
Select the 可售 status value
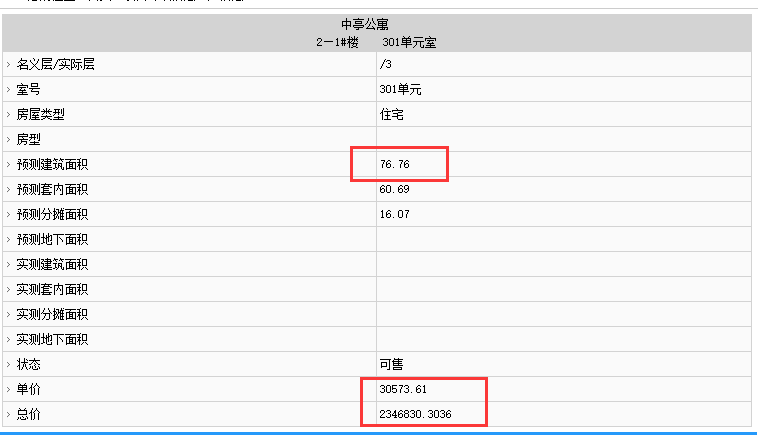pos(392,364)
